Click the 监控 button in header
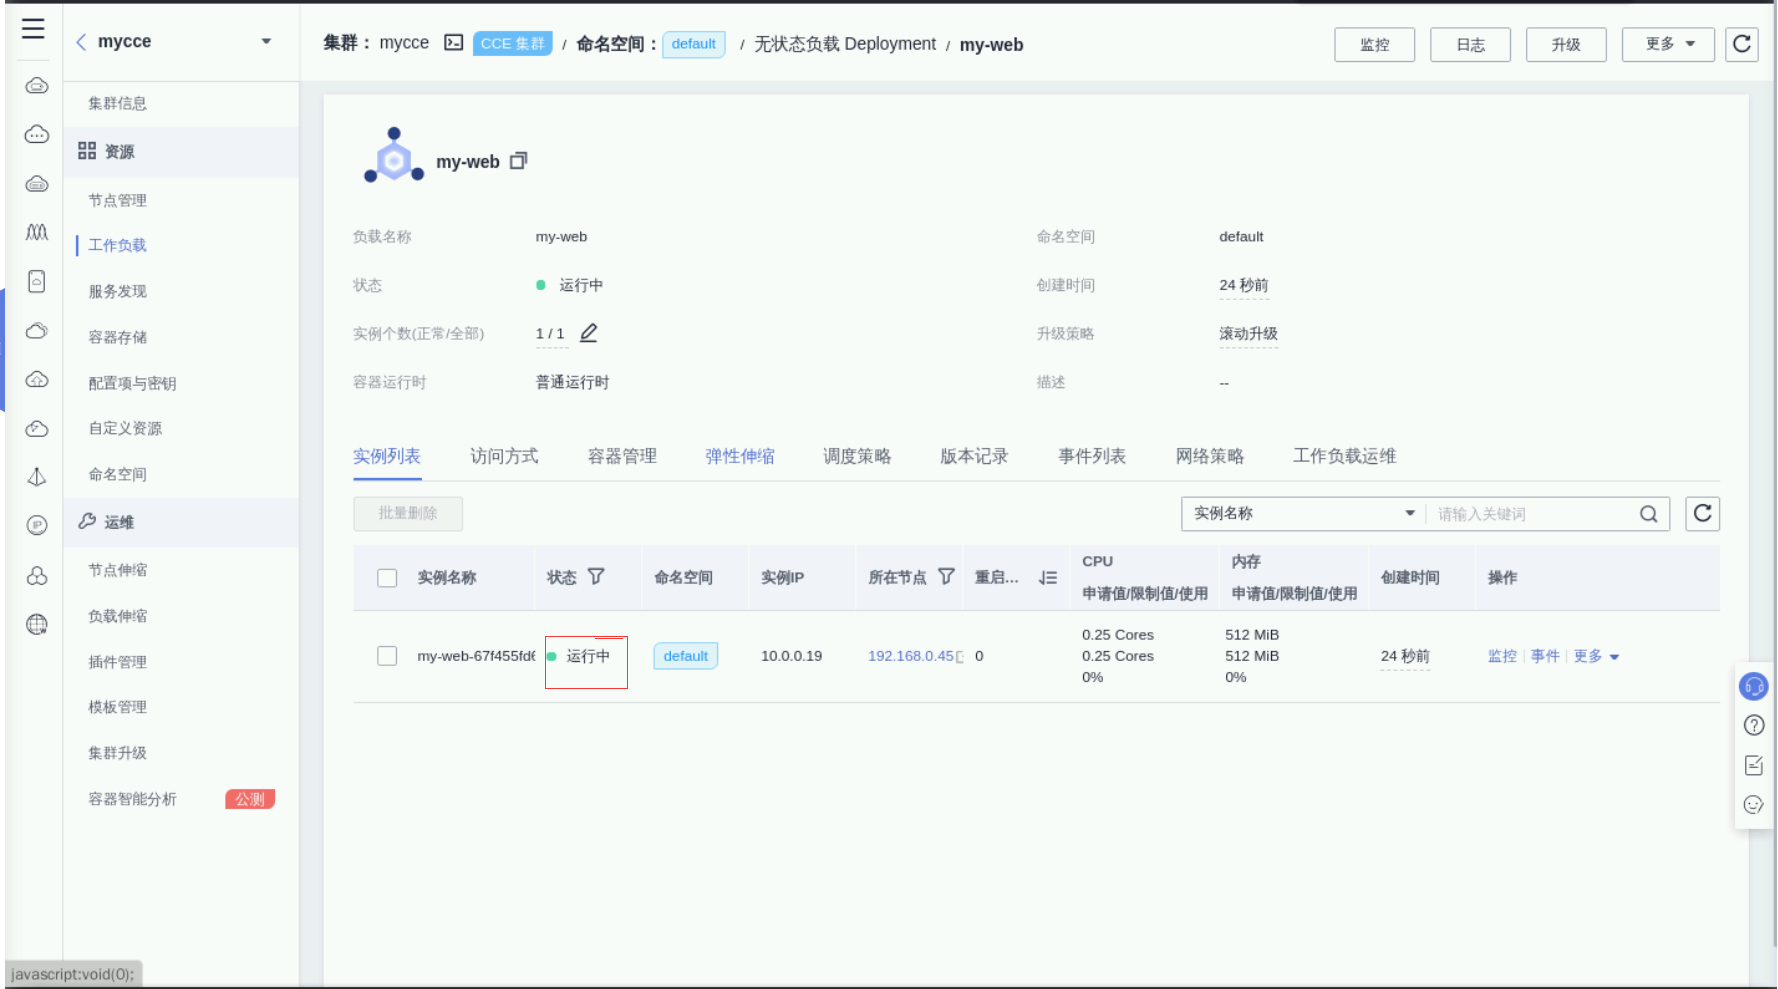Image resolution: width=1778 pixels, height=989 pixels. point(1375,44)
